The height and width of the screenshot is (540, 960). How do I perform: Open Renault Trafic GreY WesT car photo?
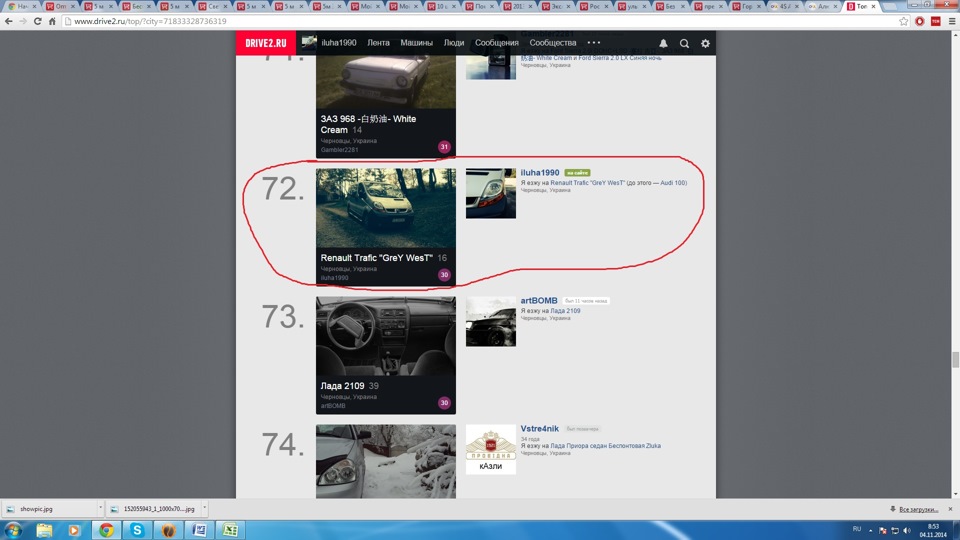click(386, 208)
